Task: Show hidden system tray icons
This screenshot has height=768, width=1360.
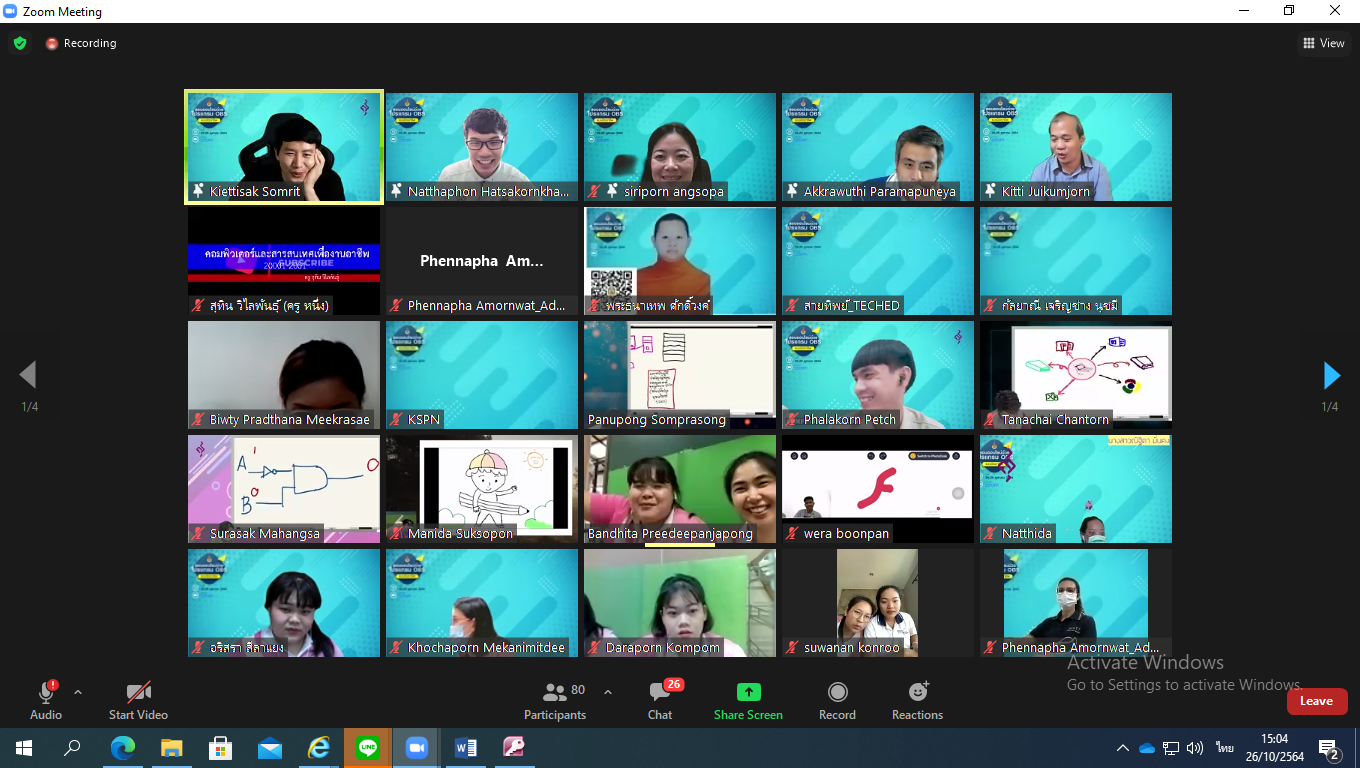Action: (x=1123, y=748)
